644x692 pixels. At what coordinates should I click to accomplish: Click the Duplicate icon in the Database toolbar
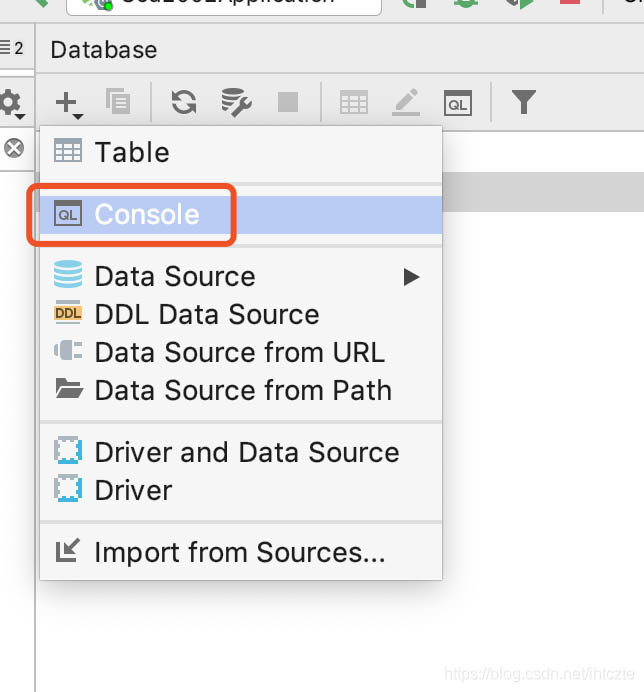click(117, 102)
